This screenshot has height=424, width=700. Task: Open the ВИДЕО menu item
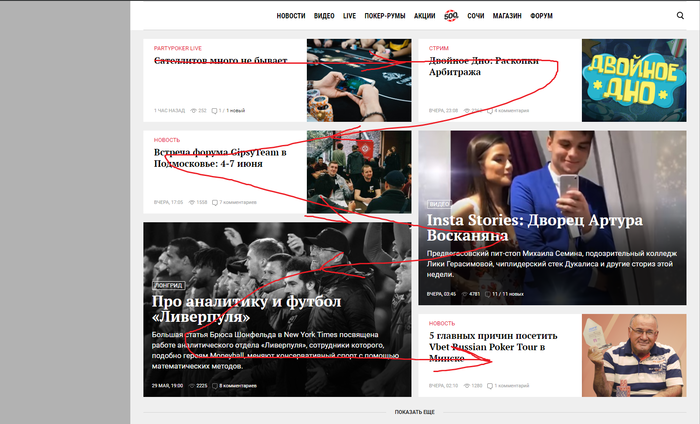pos(324,16)
